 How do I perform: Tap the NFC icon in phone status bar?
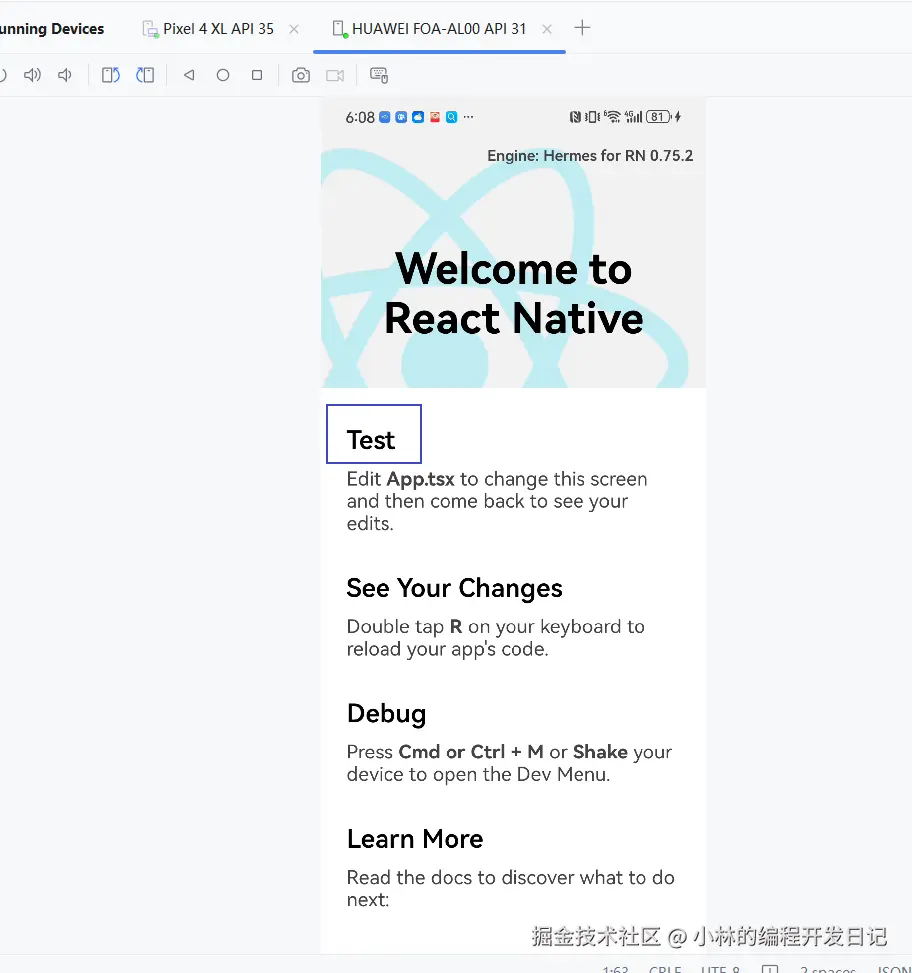pyautogui.click(x=575, y=117)
